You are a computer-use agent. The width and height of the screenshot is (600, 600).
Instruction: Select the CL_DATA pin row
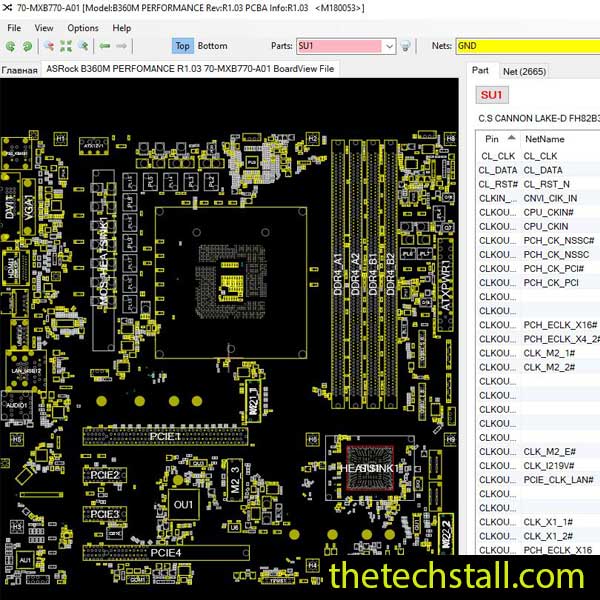pos(538,170)
